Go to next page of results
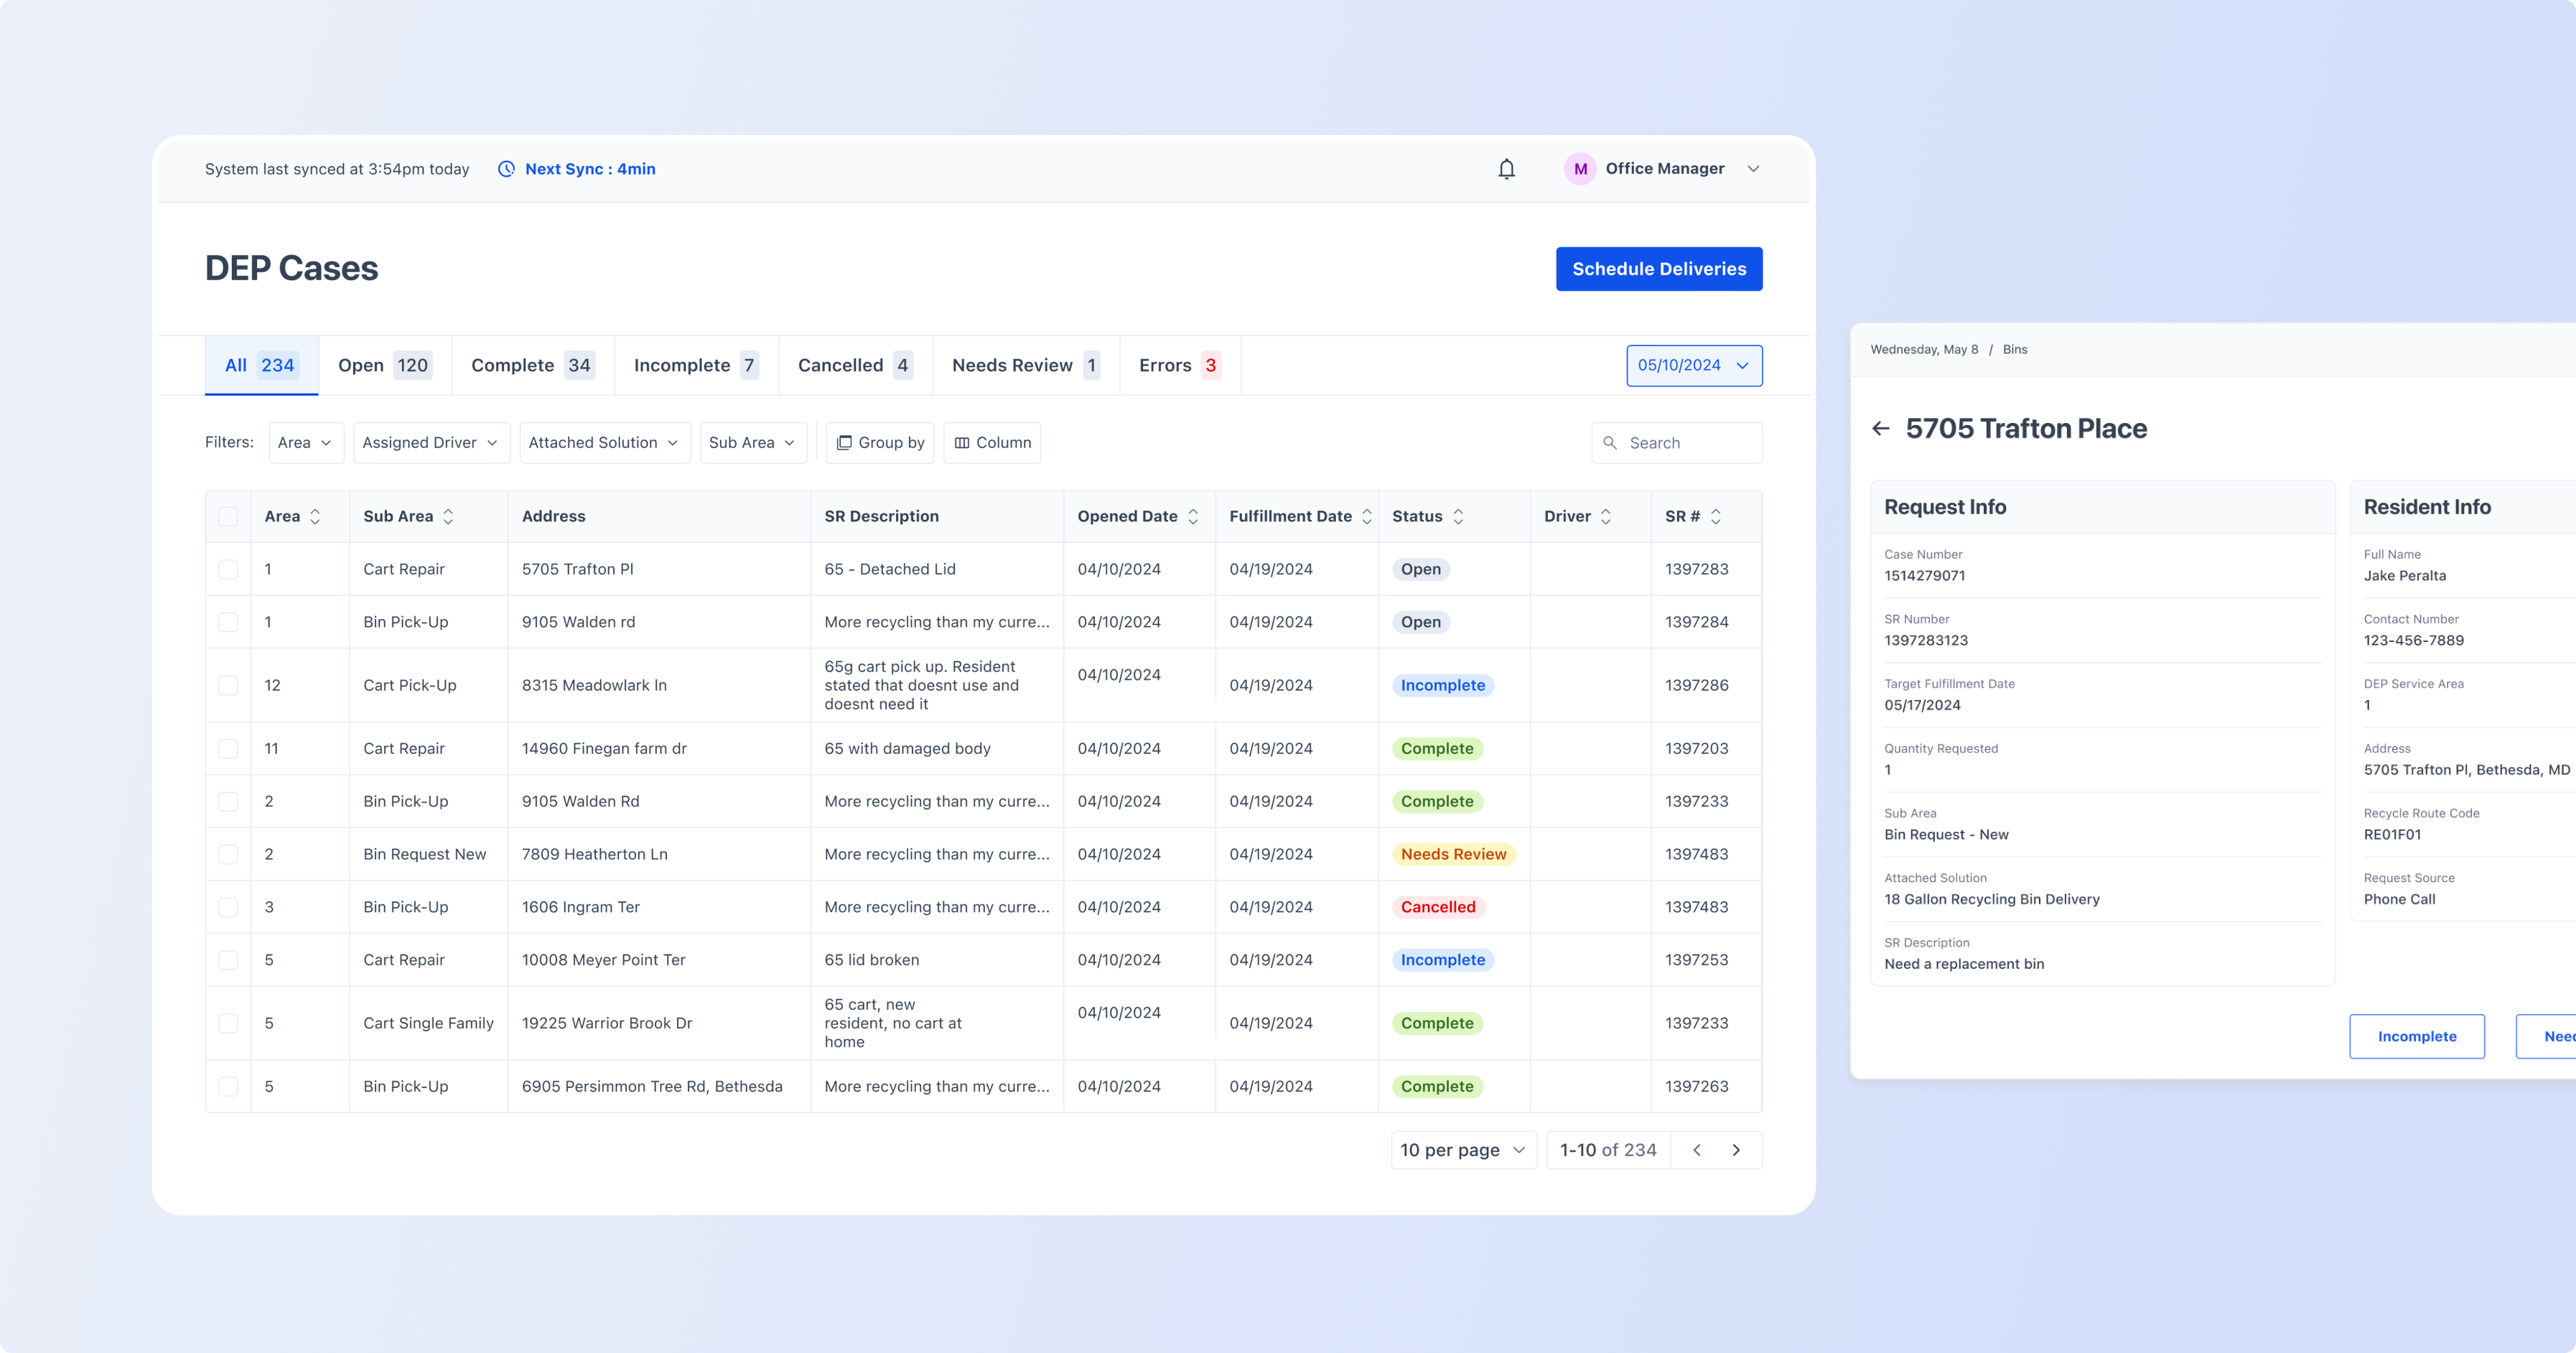The height and width of the screenshot is (1353, 2576). pyautogui.click(x=1736, y=1150)
